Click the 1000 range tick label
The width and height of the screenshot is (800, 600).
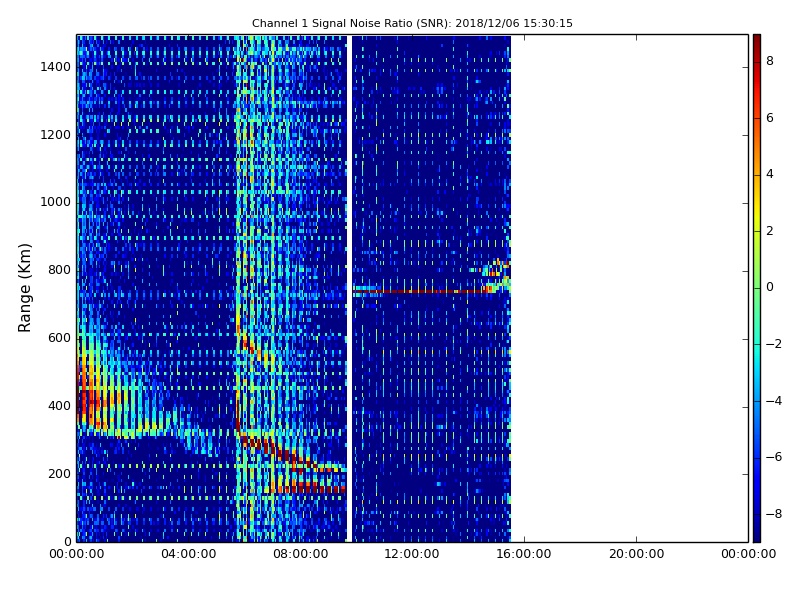tap(56, 202)
